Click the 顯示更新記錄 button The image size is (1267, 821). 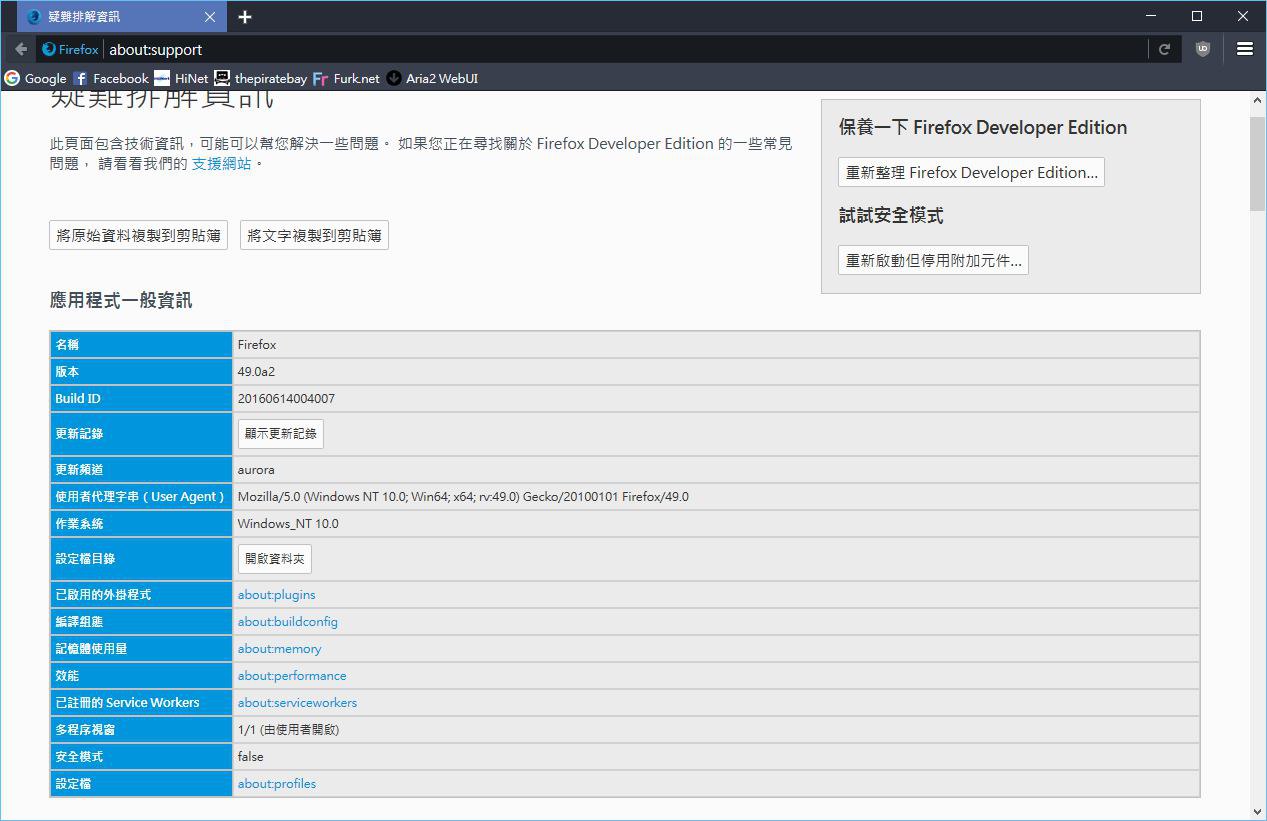281,434
